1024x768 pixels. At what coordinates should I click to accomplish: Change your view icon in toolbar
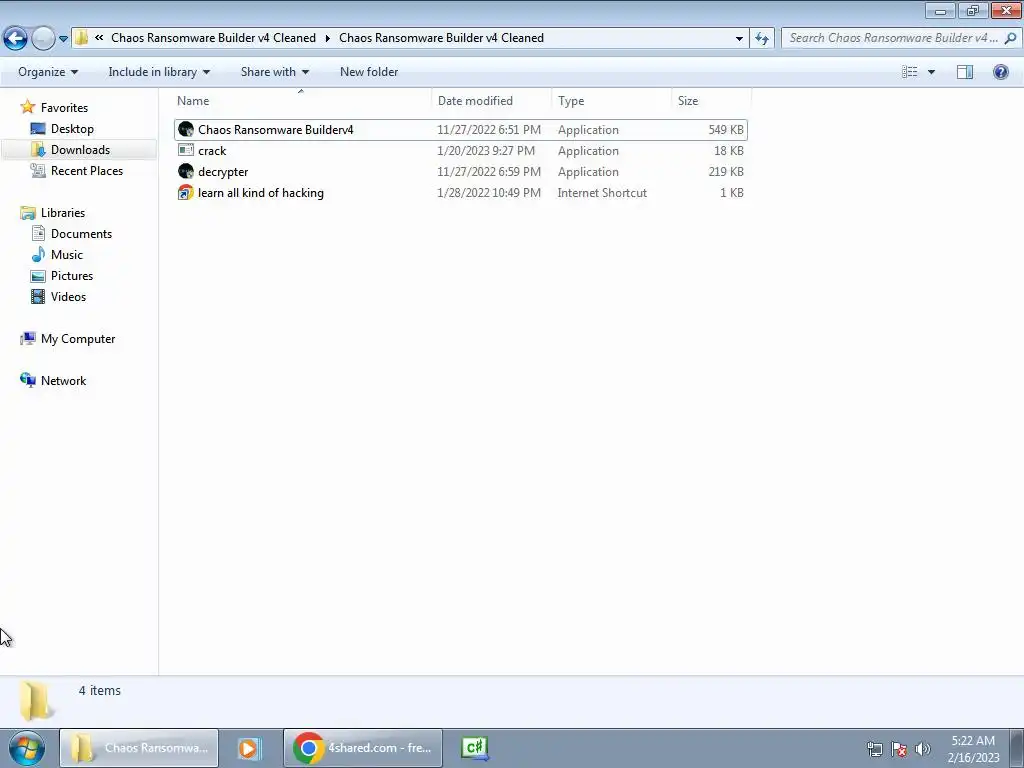pos(910,72)
